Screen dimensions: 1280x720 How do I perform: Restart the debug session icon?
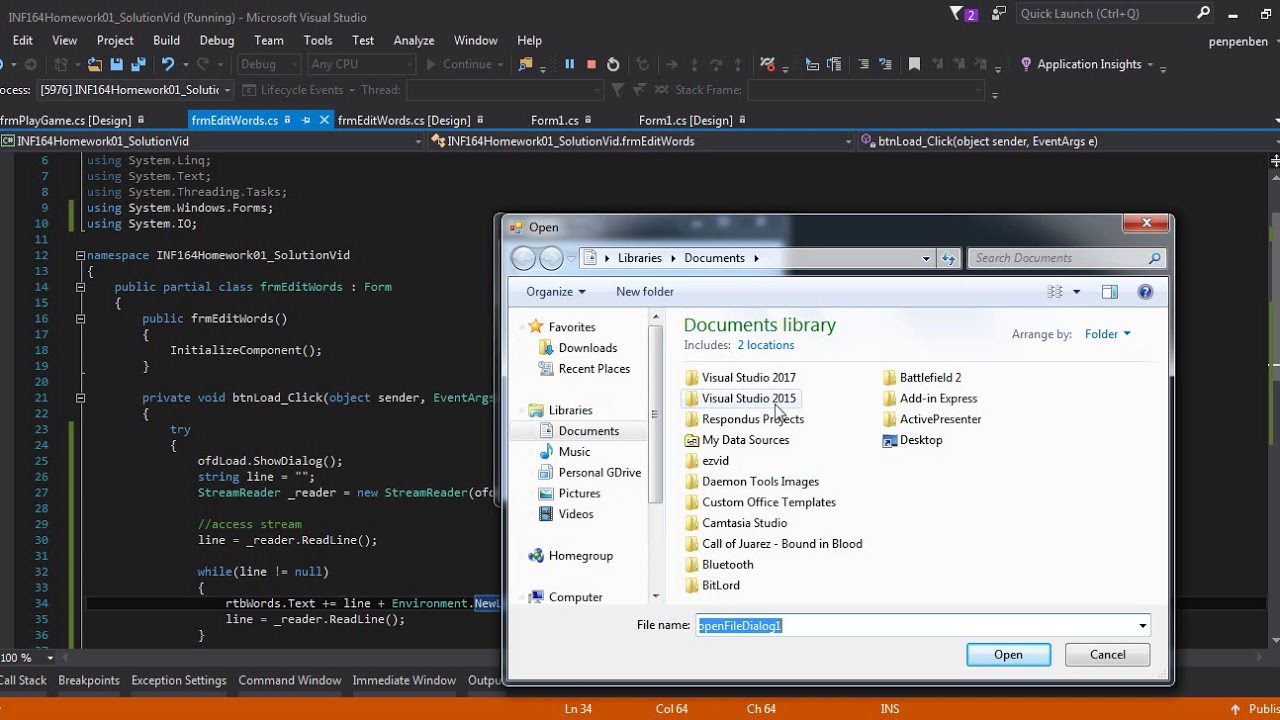click(613, 64)
